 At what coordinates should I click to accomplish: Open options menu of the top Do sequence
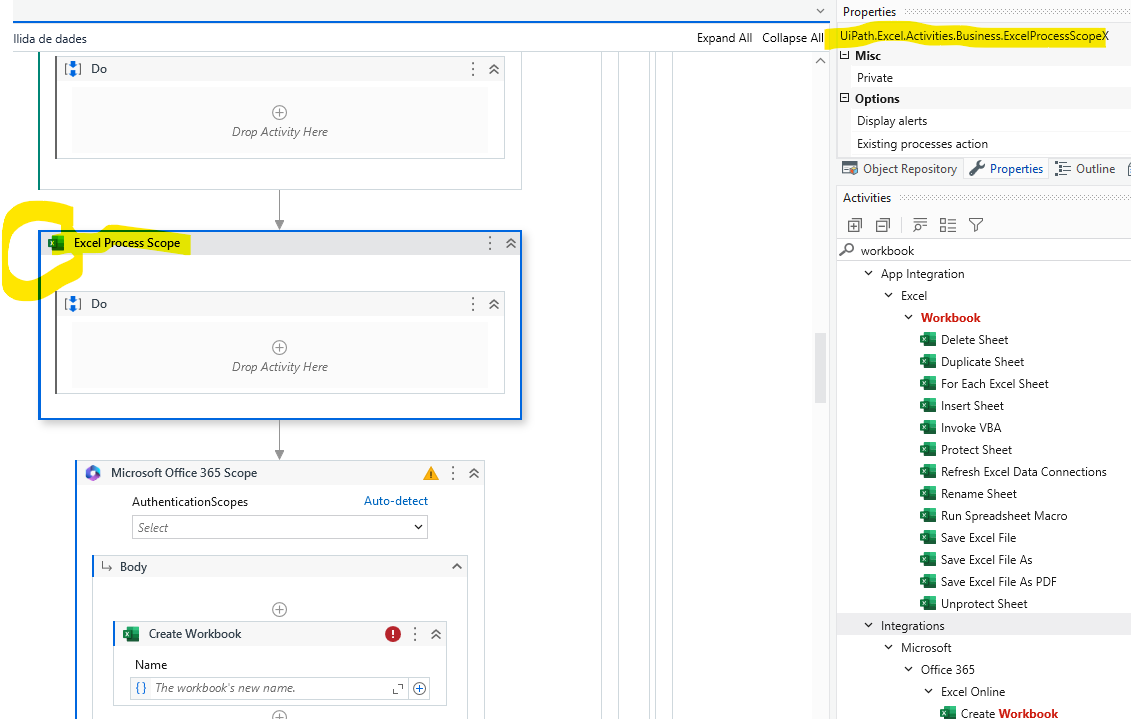(472, 69)
